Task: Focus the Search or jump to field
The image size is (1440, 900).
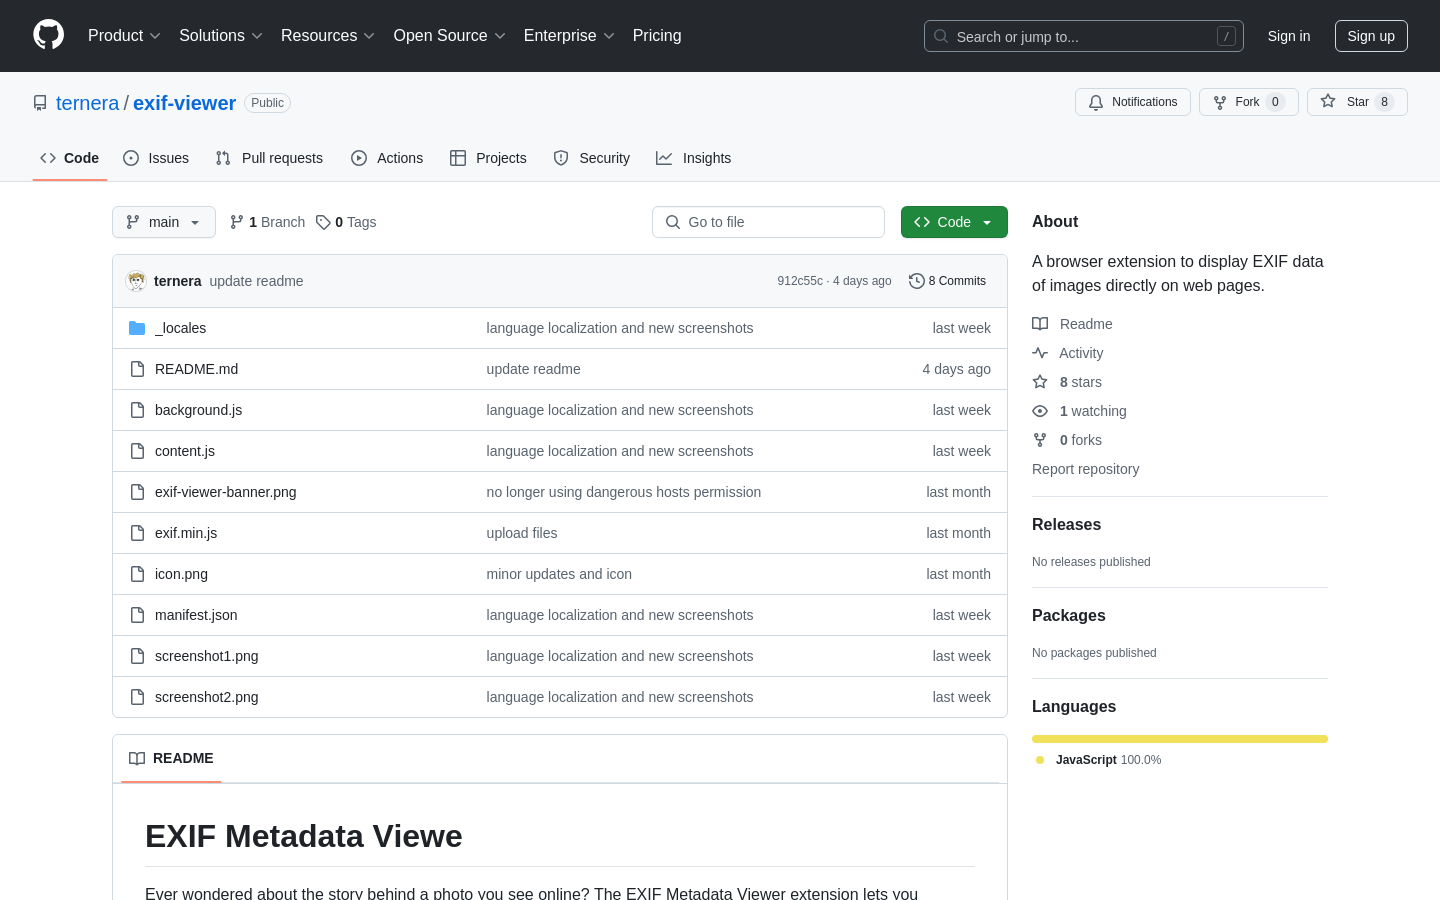Action: click(x=1084, y=36)
